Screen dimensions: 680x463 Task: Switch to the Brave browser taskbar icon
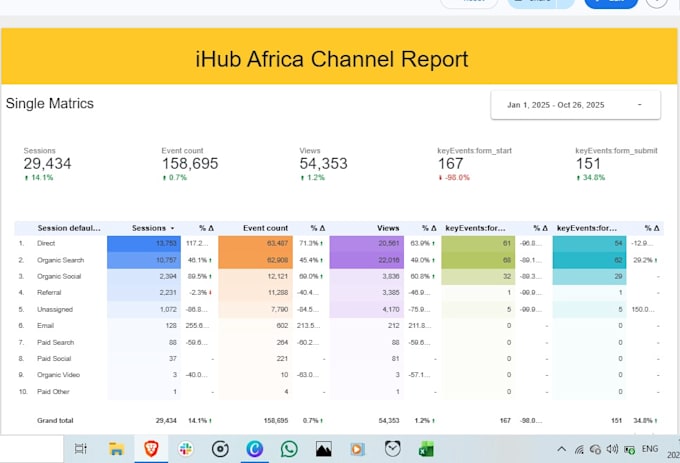pos(151,448)
